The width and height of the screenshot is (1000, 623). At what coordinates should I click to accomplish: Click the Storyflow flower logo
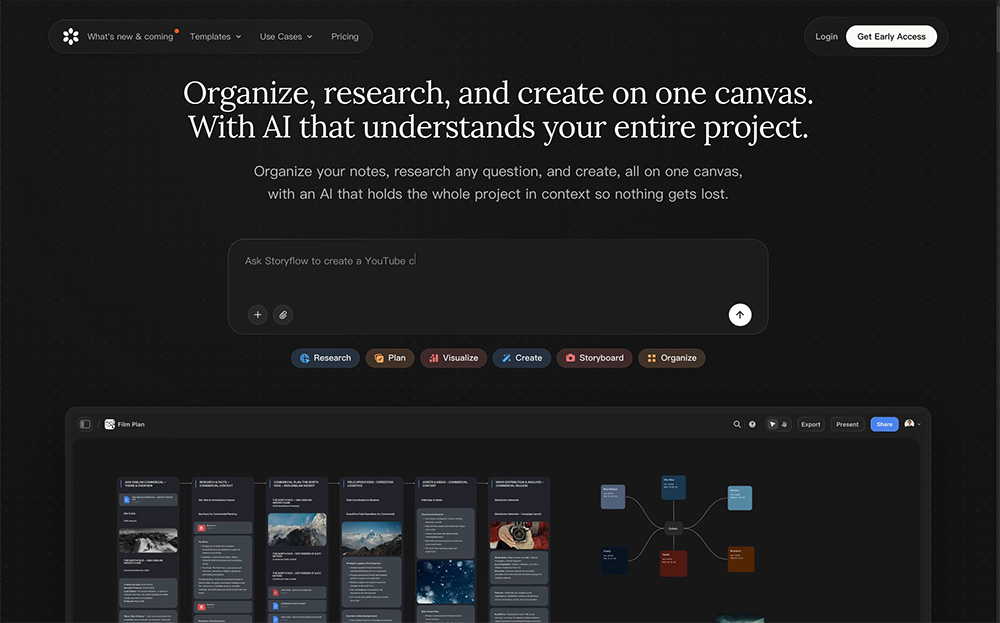(x=71, y=36)
